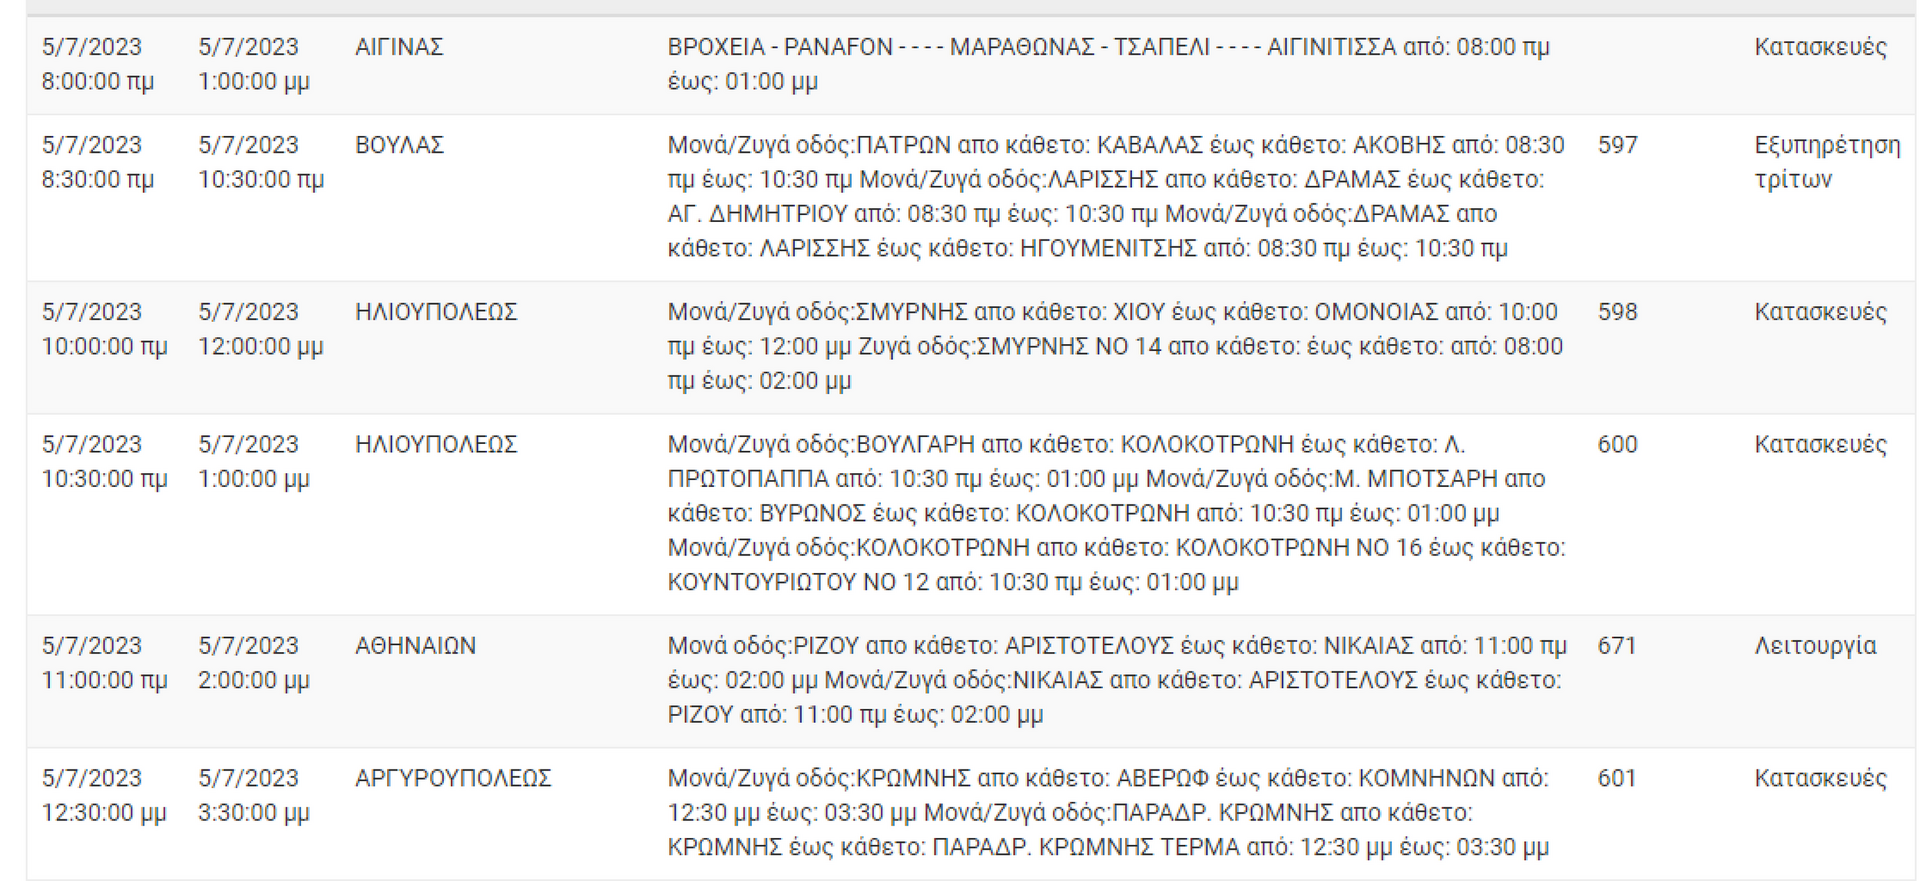Select note number 601
Image resolution: width=1920 pixels, height=881 pixels.
click(x=1616, y=778)
